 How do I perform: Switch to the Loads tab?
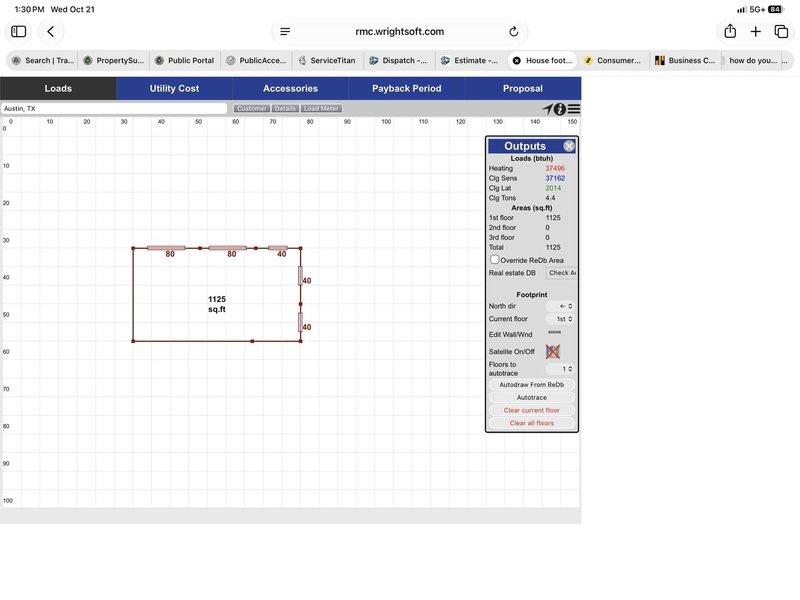pos(58,88)
